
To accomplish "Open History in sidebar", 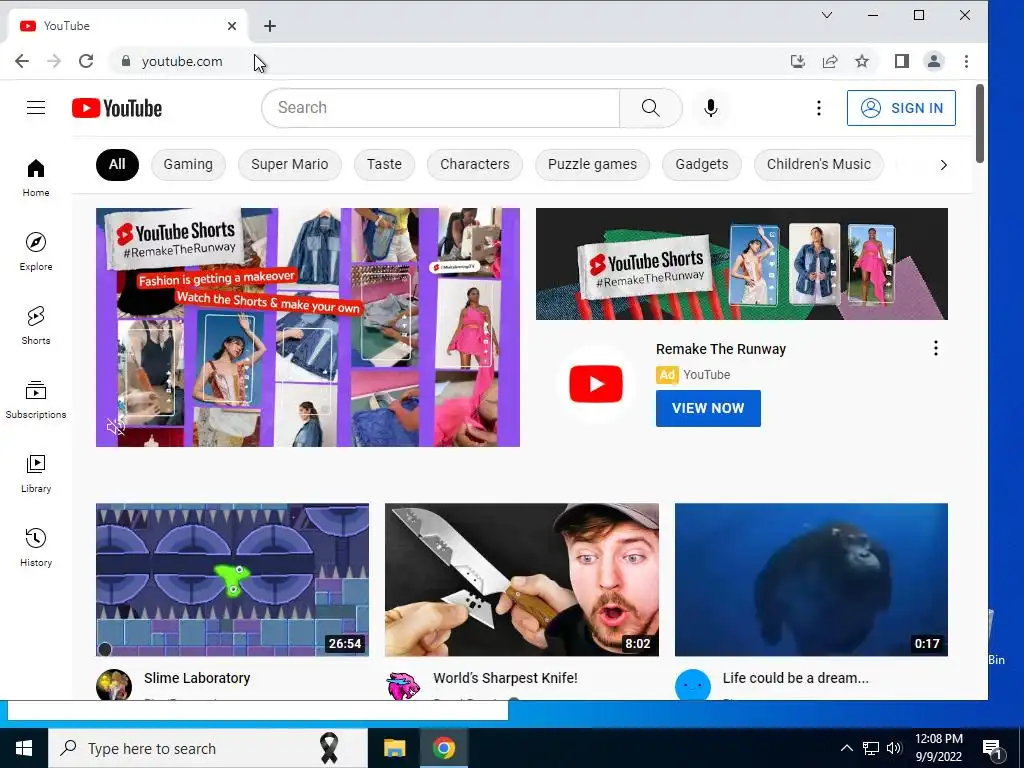I will coord(36,547).
